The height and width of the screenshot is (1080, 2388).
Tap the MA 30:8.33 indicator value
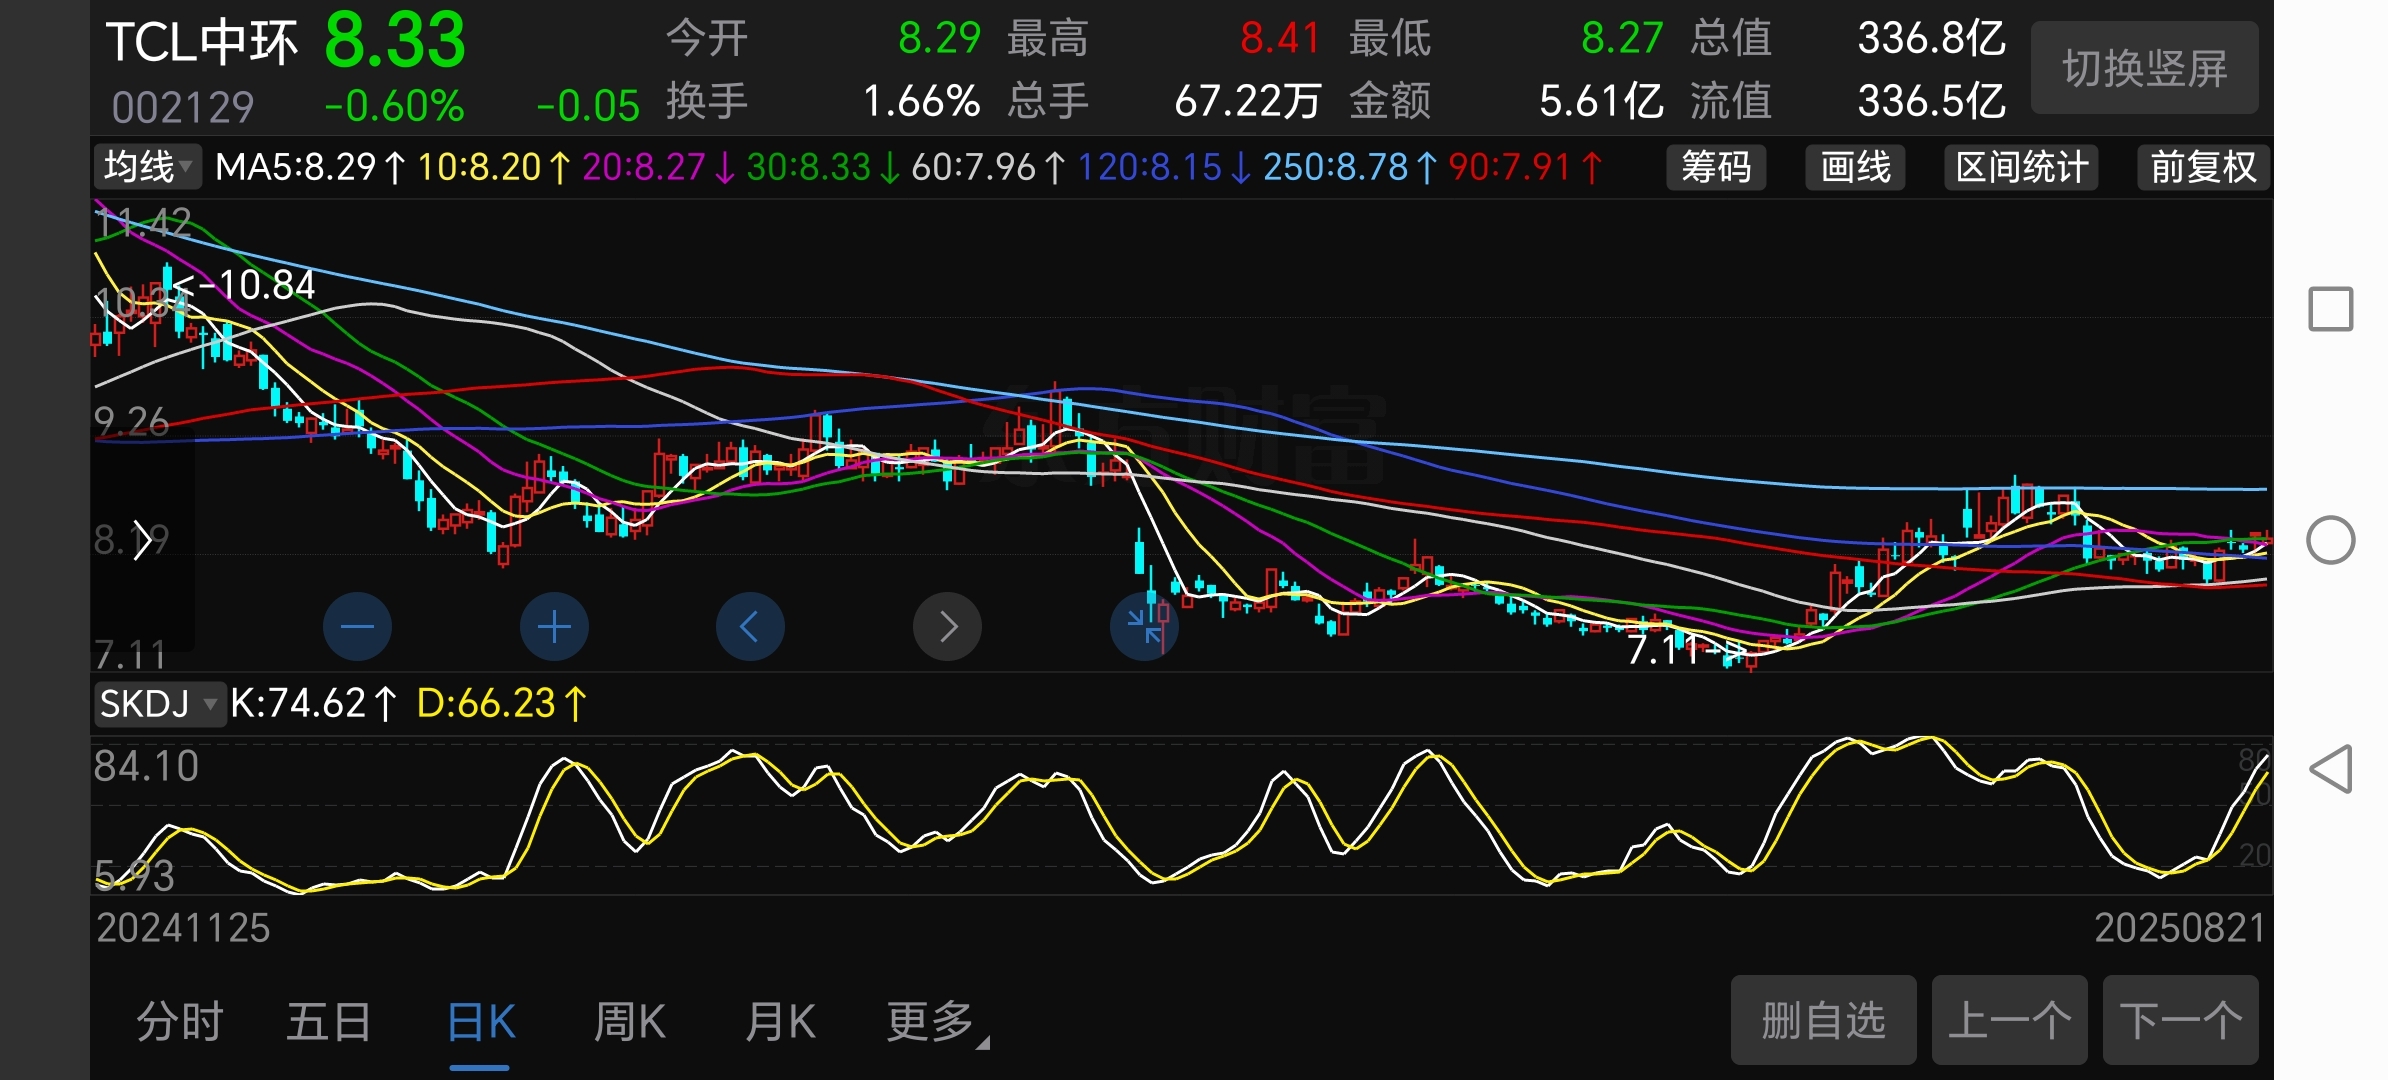coord(823,167)
